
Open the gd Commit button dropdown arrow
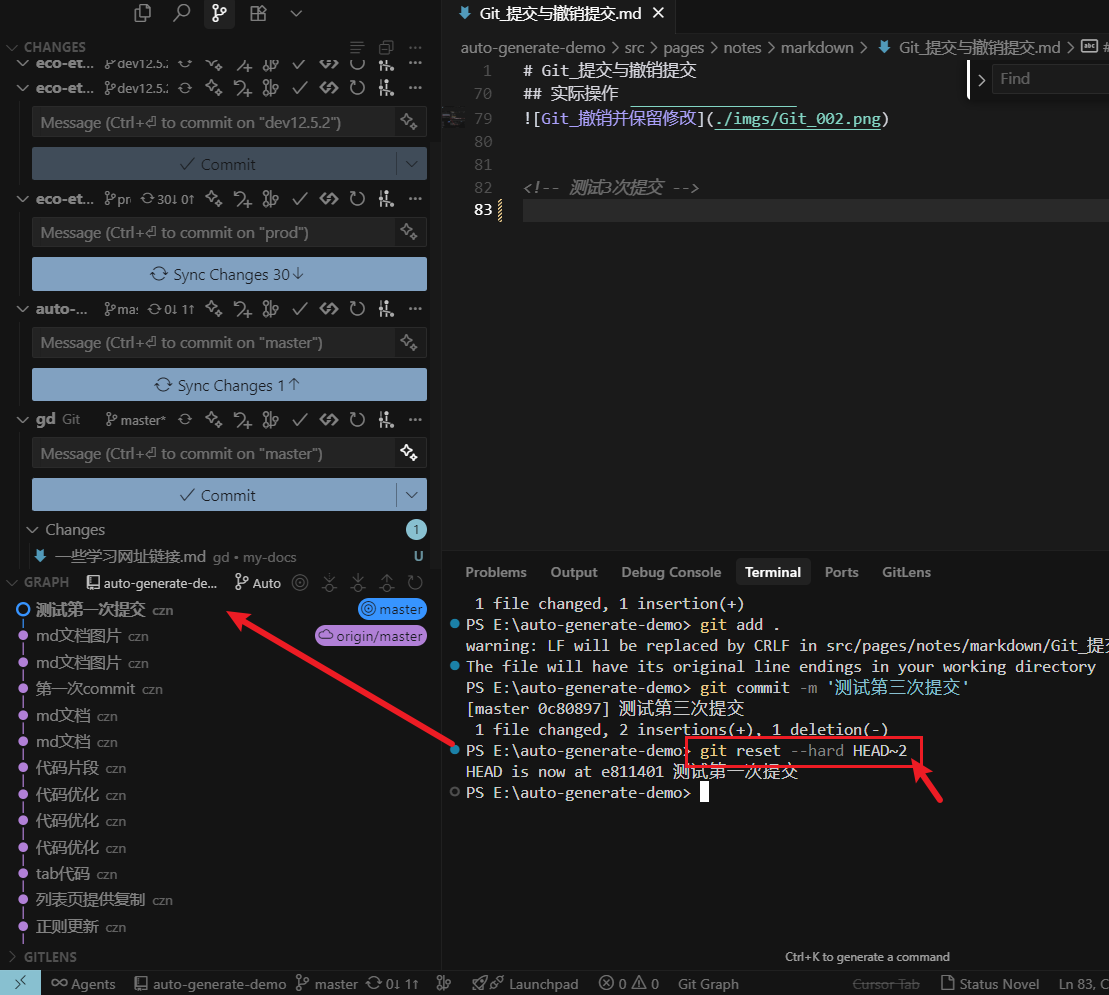tap(411, 495)
